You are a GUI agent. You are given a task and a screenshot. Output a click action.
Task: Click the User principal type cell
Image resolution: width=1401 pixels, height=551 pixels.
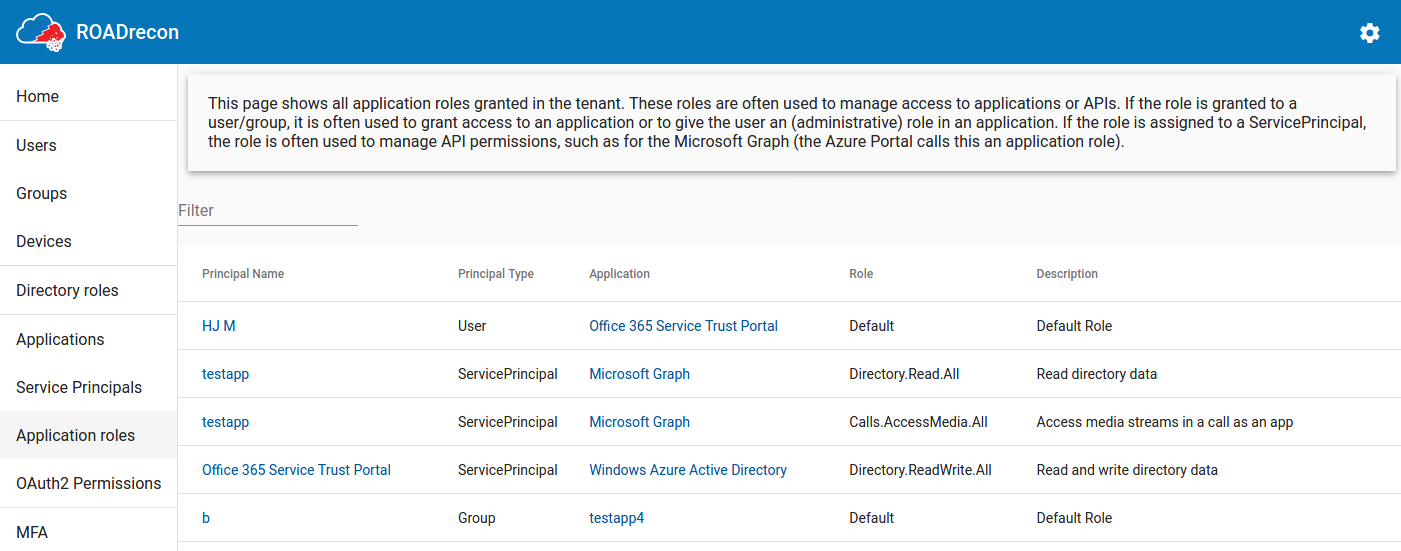(x=472, y=326)
